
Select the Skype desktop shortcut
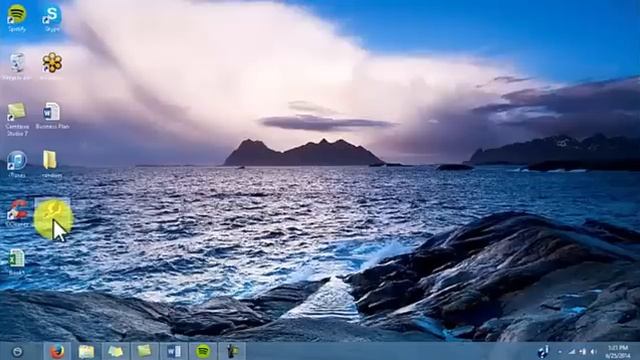tap(52, 18)
